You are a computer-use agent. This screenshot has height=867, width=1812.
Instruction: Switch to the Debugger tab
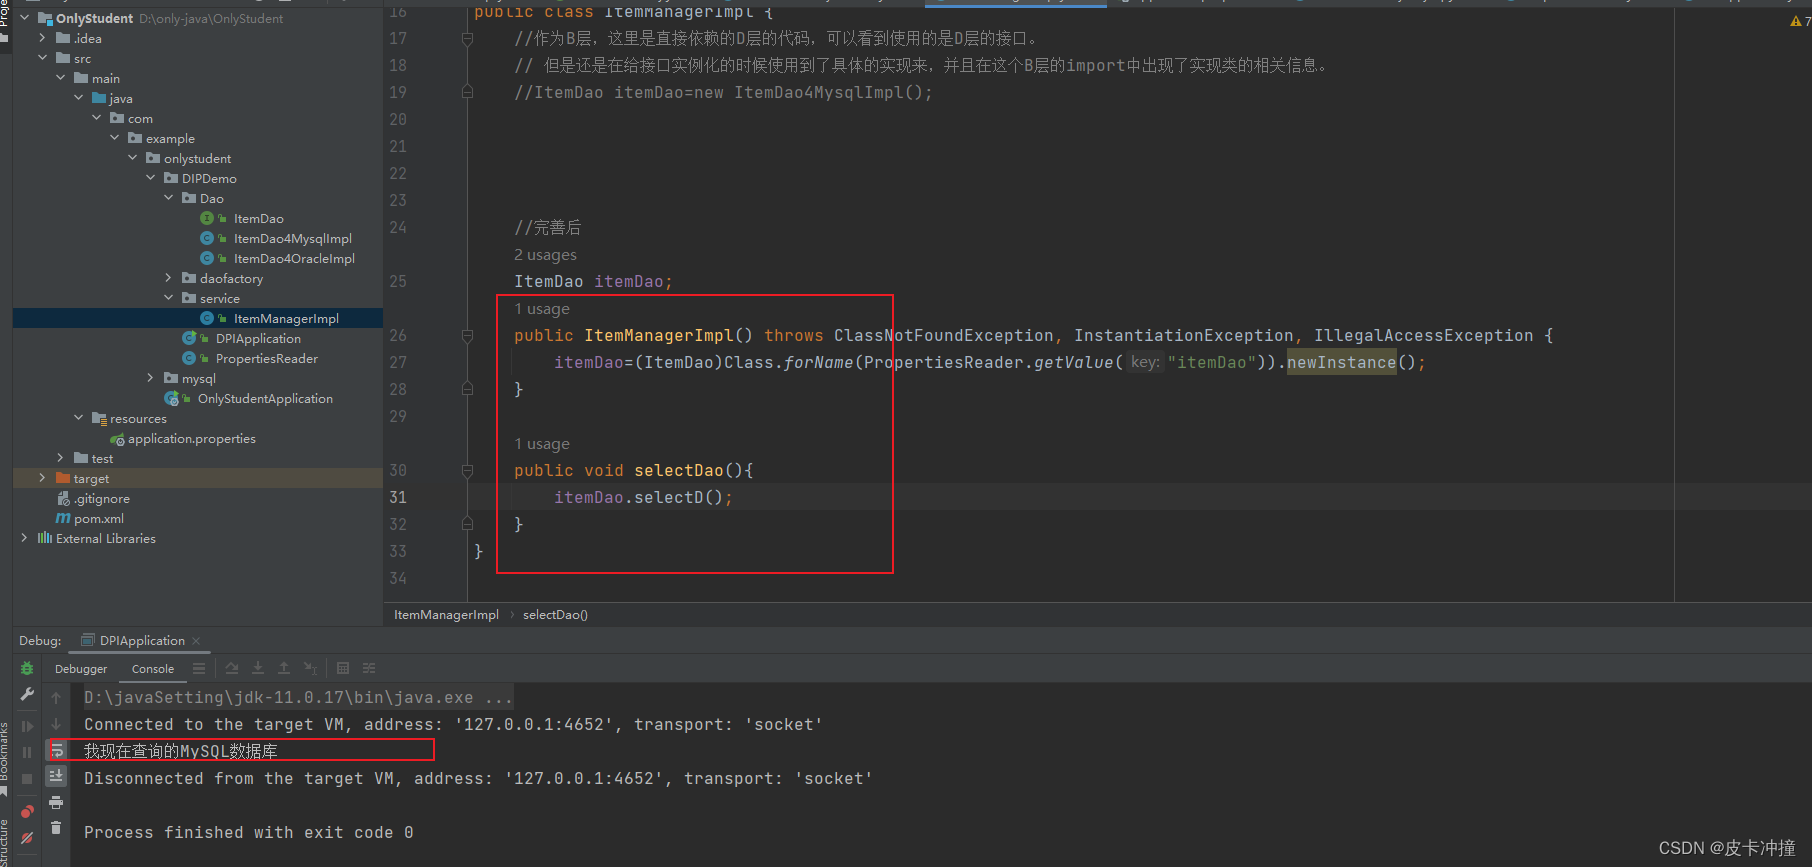(x=81, y=669)
